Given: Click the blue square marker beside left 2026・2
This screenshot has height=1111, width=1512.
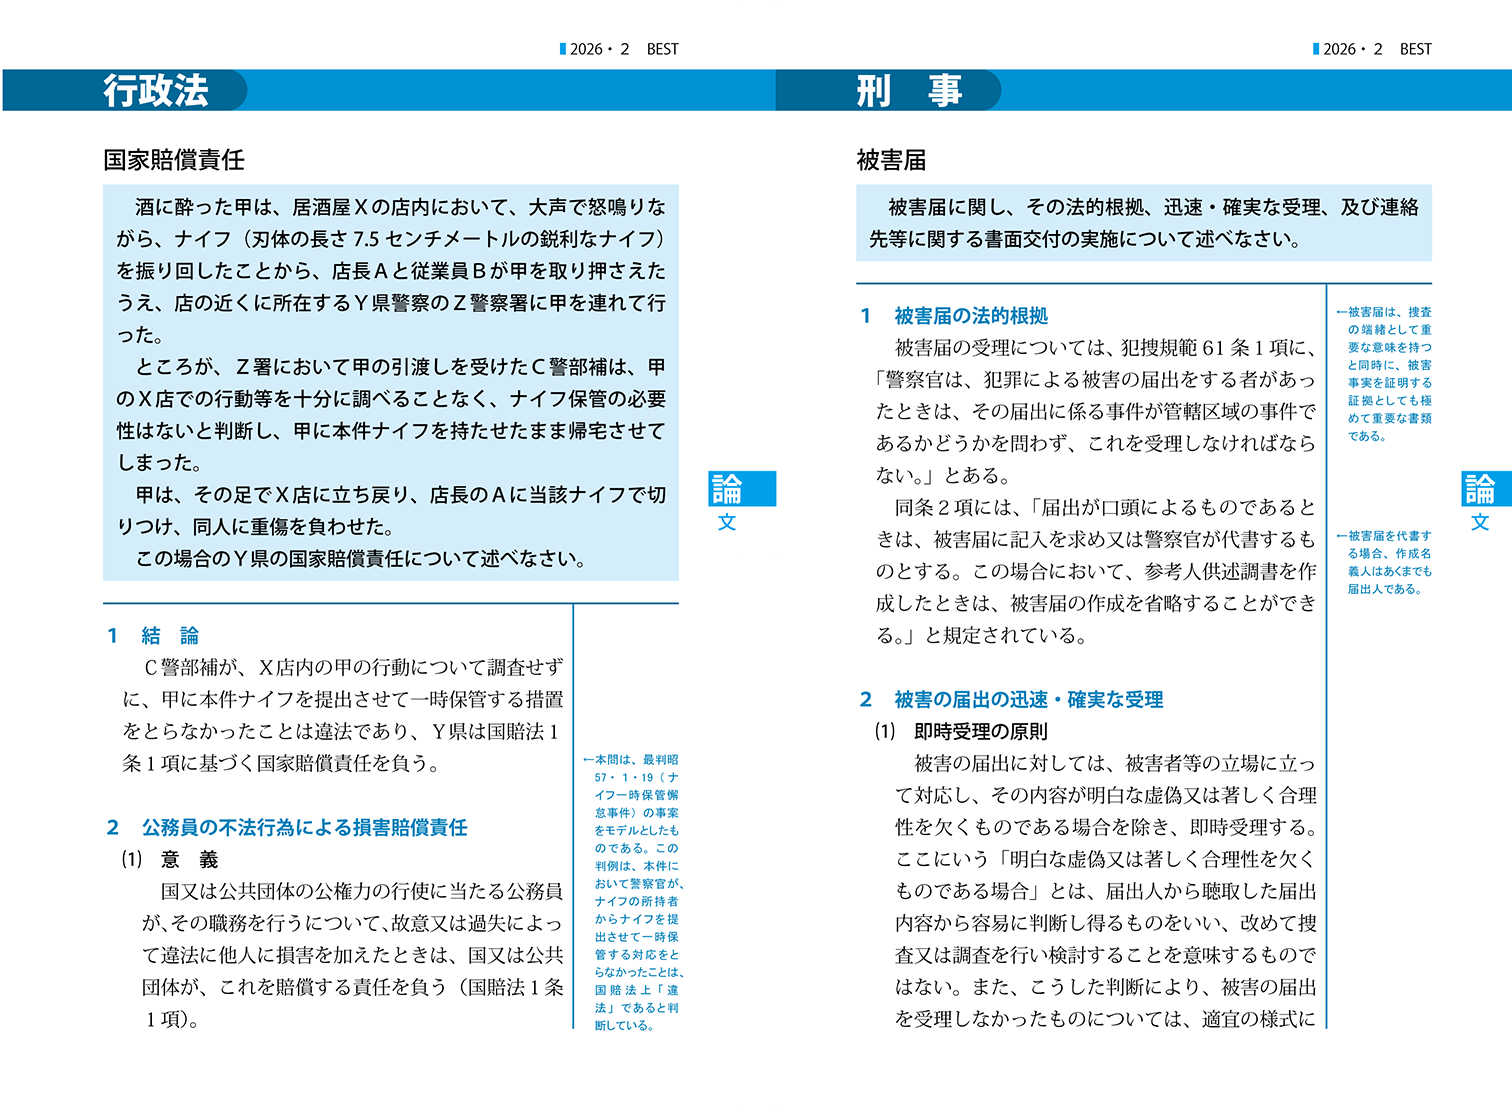Looking at the screenshot, I should (x=563, y=49).
